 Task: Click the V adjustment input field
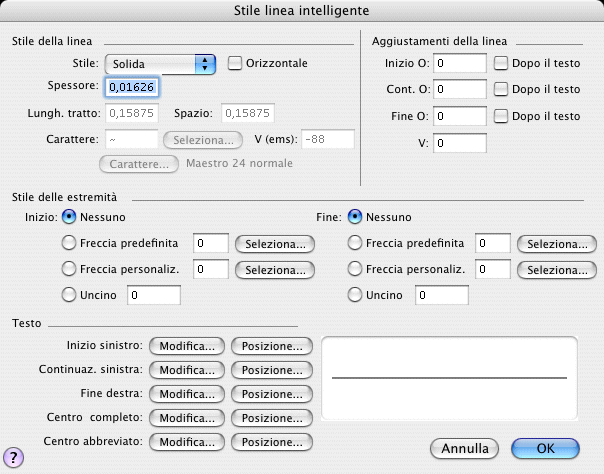460,143
